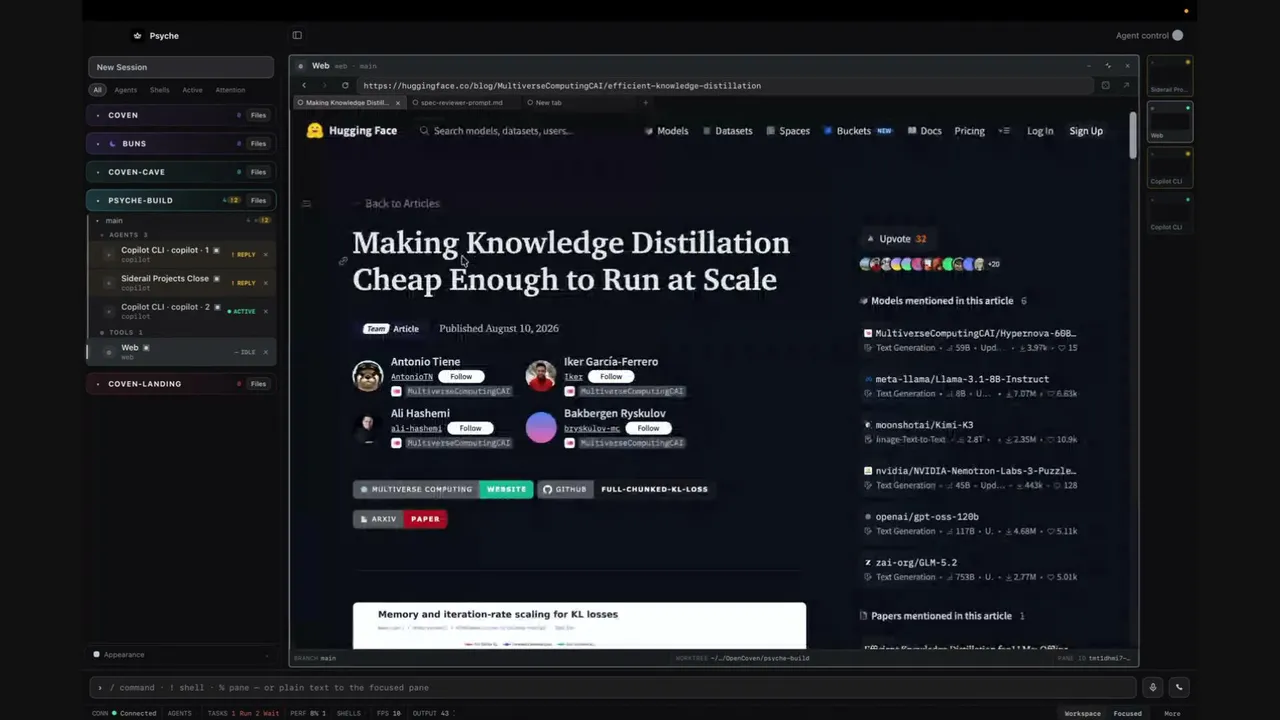
Task: Click the Hugging Face logo
Action: (351, 131)
